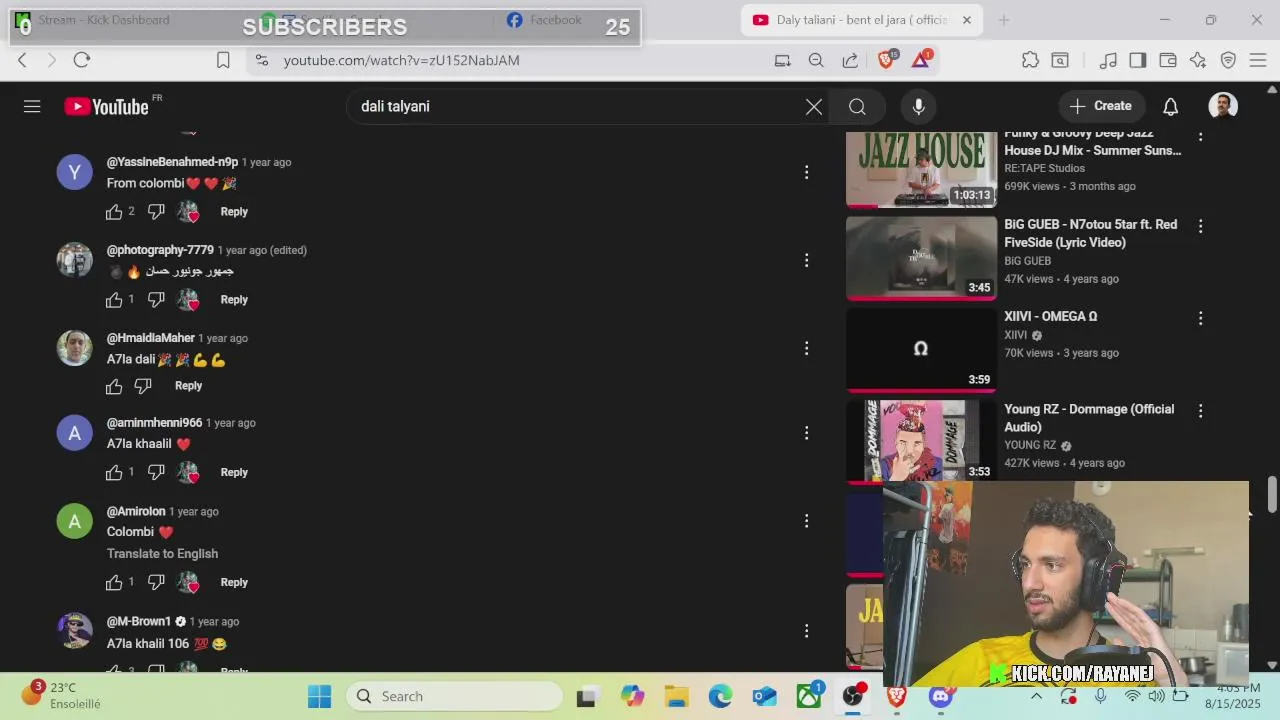Go back with the browser back arrow
The width and height of the screenshot is (1280, 720).
point(22,60)
